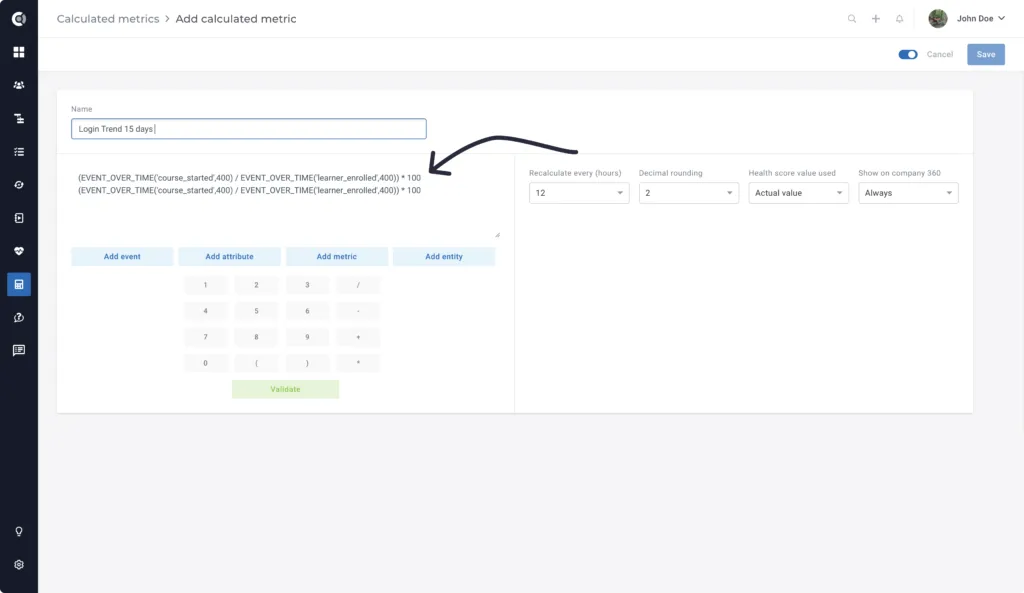This screenshot has height=593, width=1024.
Task: Open the health score heart icon
Action: coord(19,251)
